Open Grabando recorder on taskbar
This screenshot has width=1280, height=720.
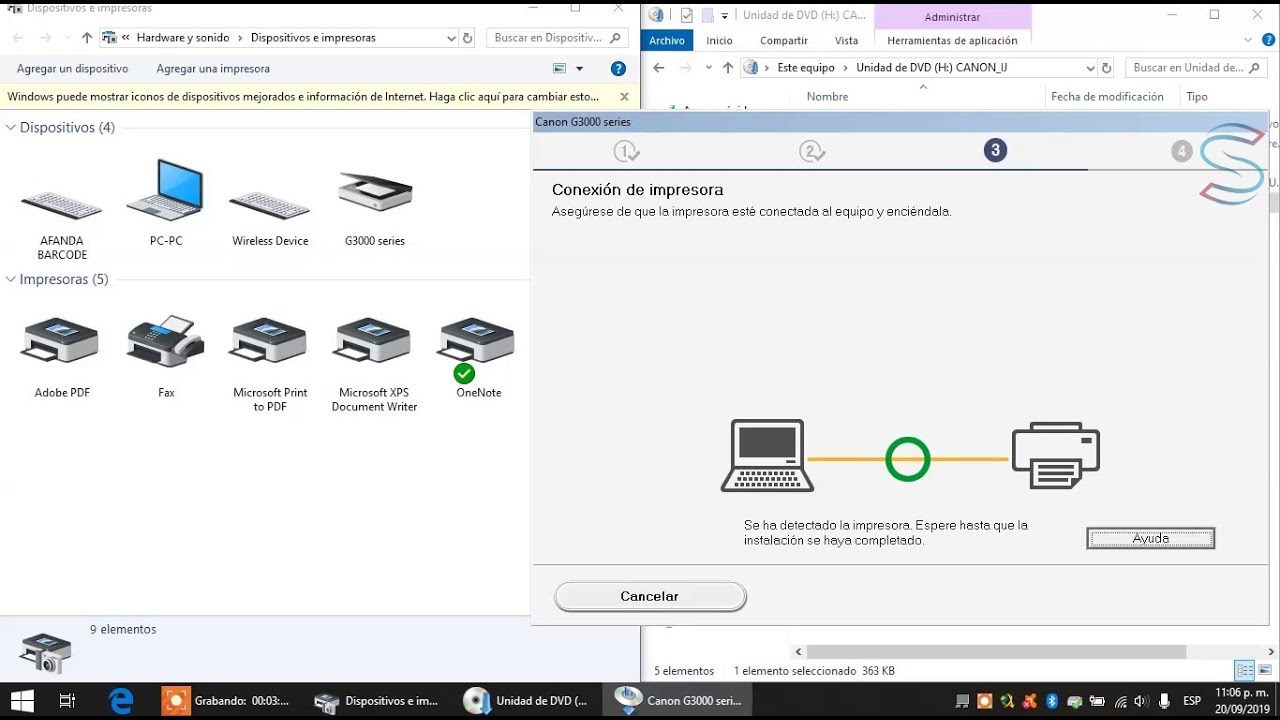[x=228, y=701]
